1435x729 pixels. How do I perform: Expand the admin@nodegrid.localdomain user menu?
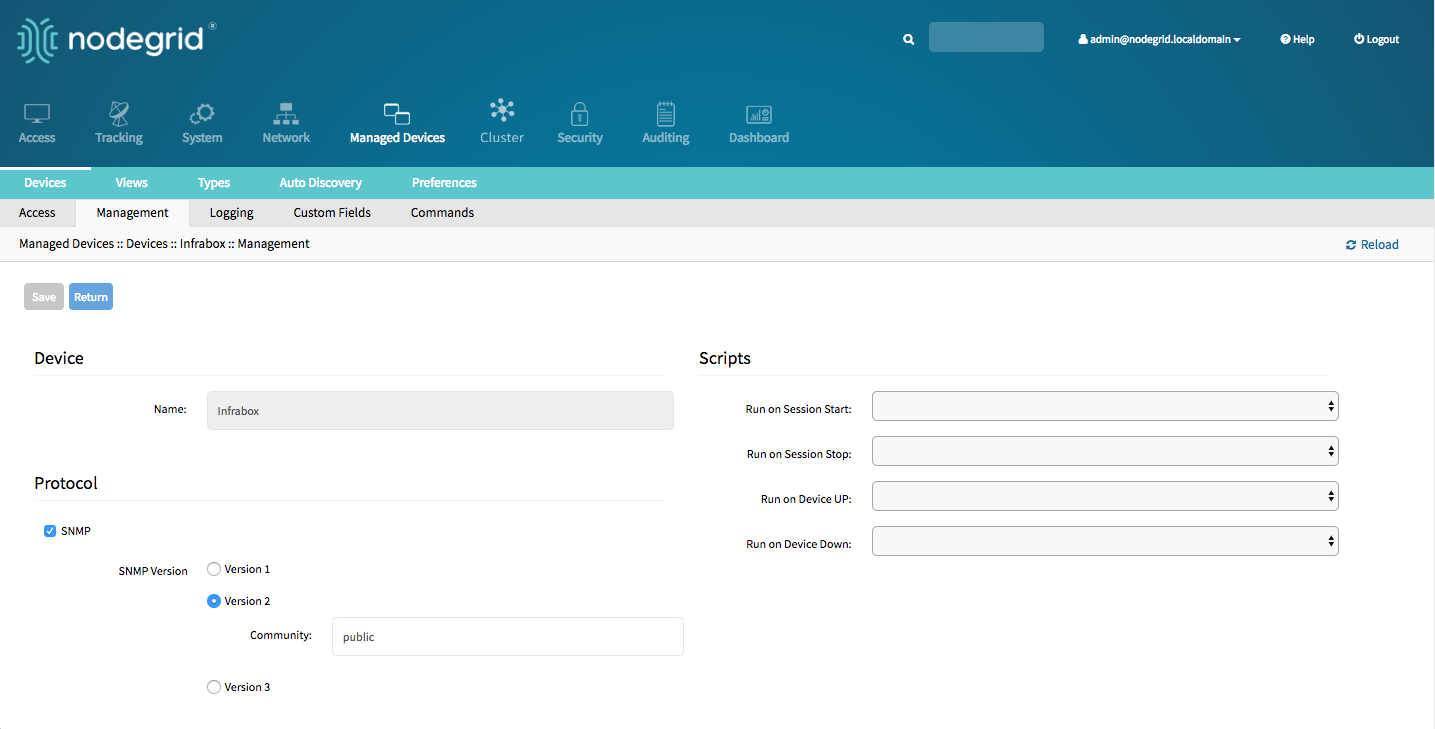click(1160, 39)
